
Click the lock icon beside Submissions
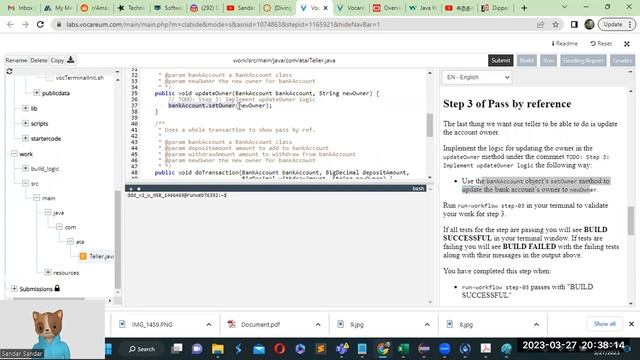57,288
